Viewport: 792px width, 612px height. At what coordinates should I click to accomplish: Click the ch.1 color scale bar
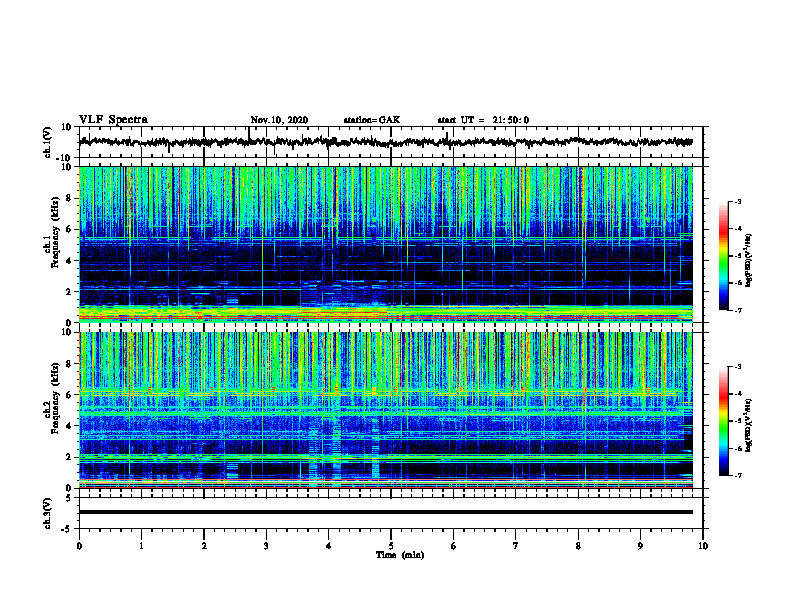tap(724, 256)
